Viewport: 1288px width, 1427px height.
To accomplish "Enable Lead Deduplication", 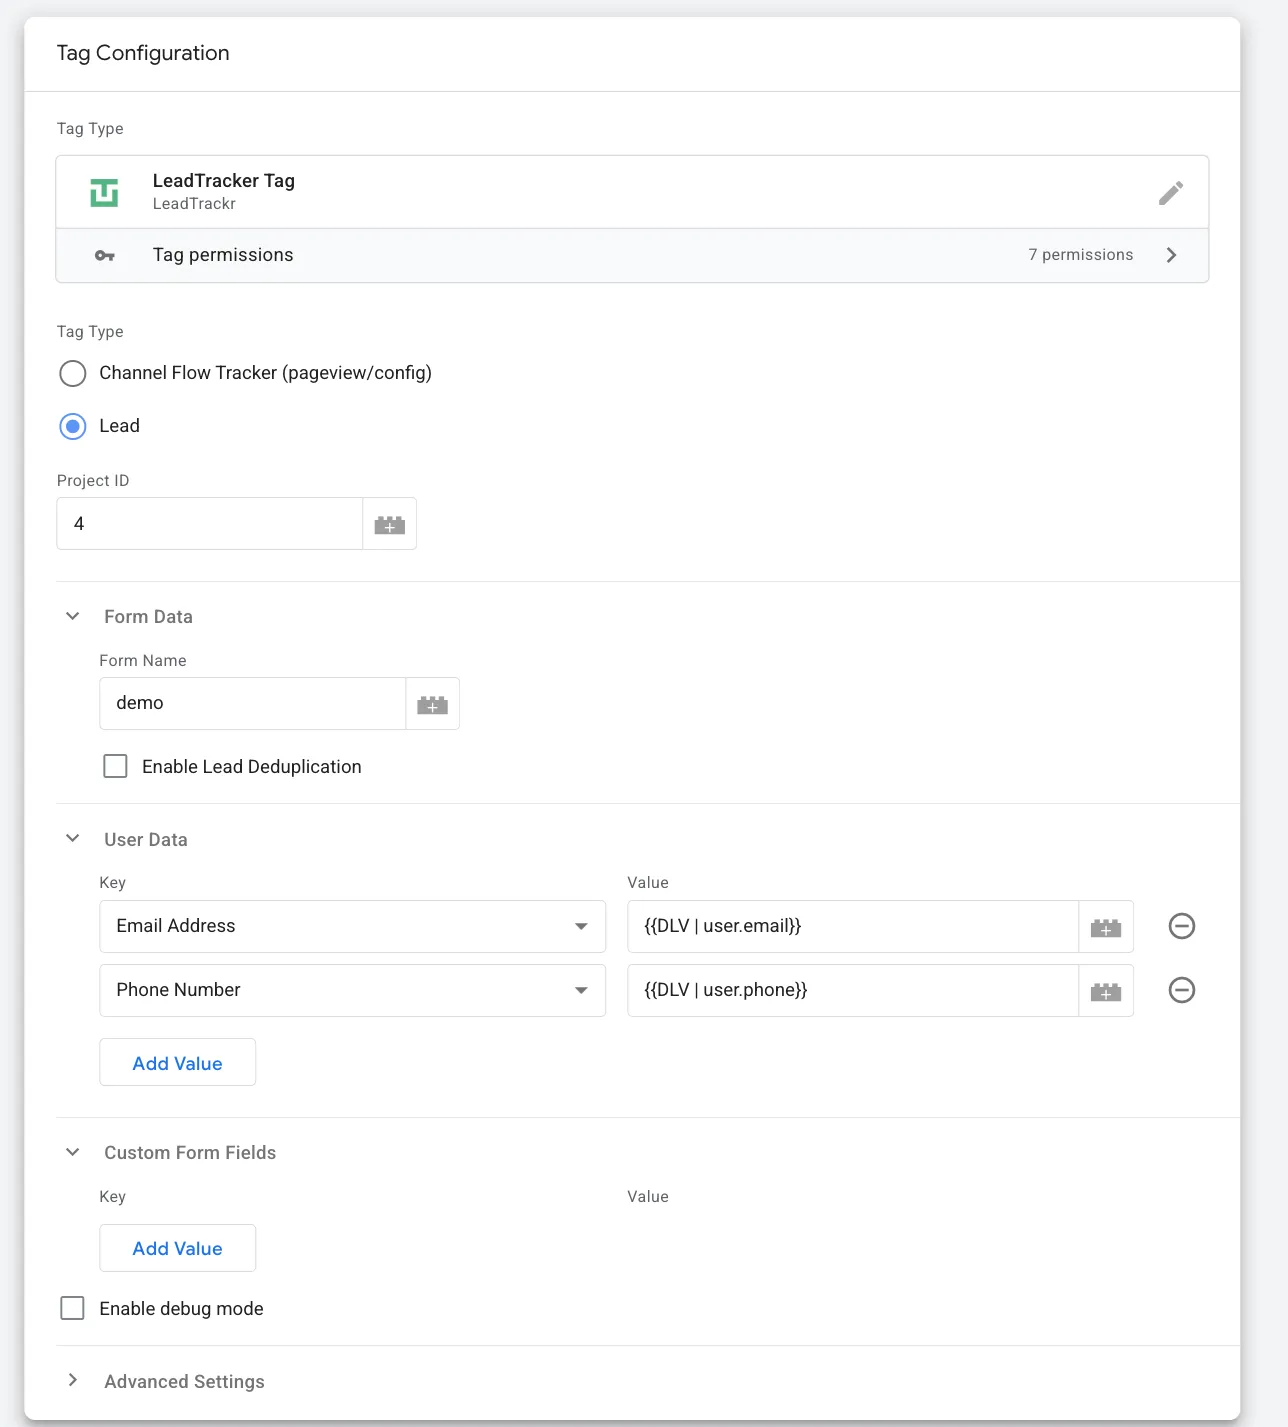I will [x=115, y=765].
